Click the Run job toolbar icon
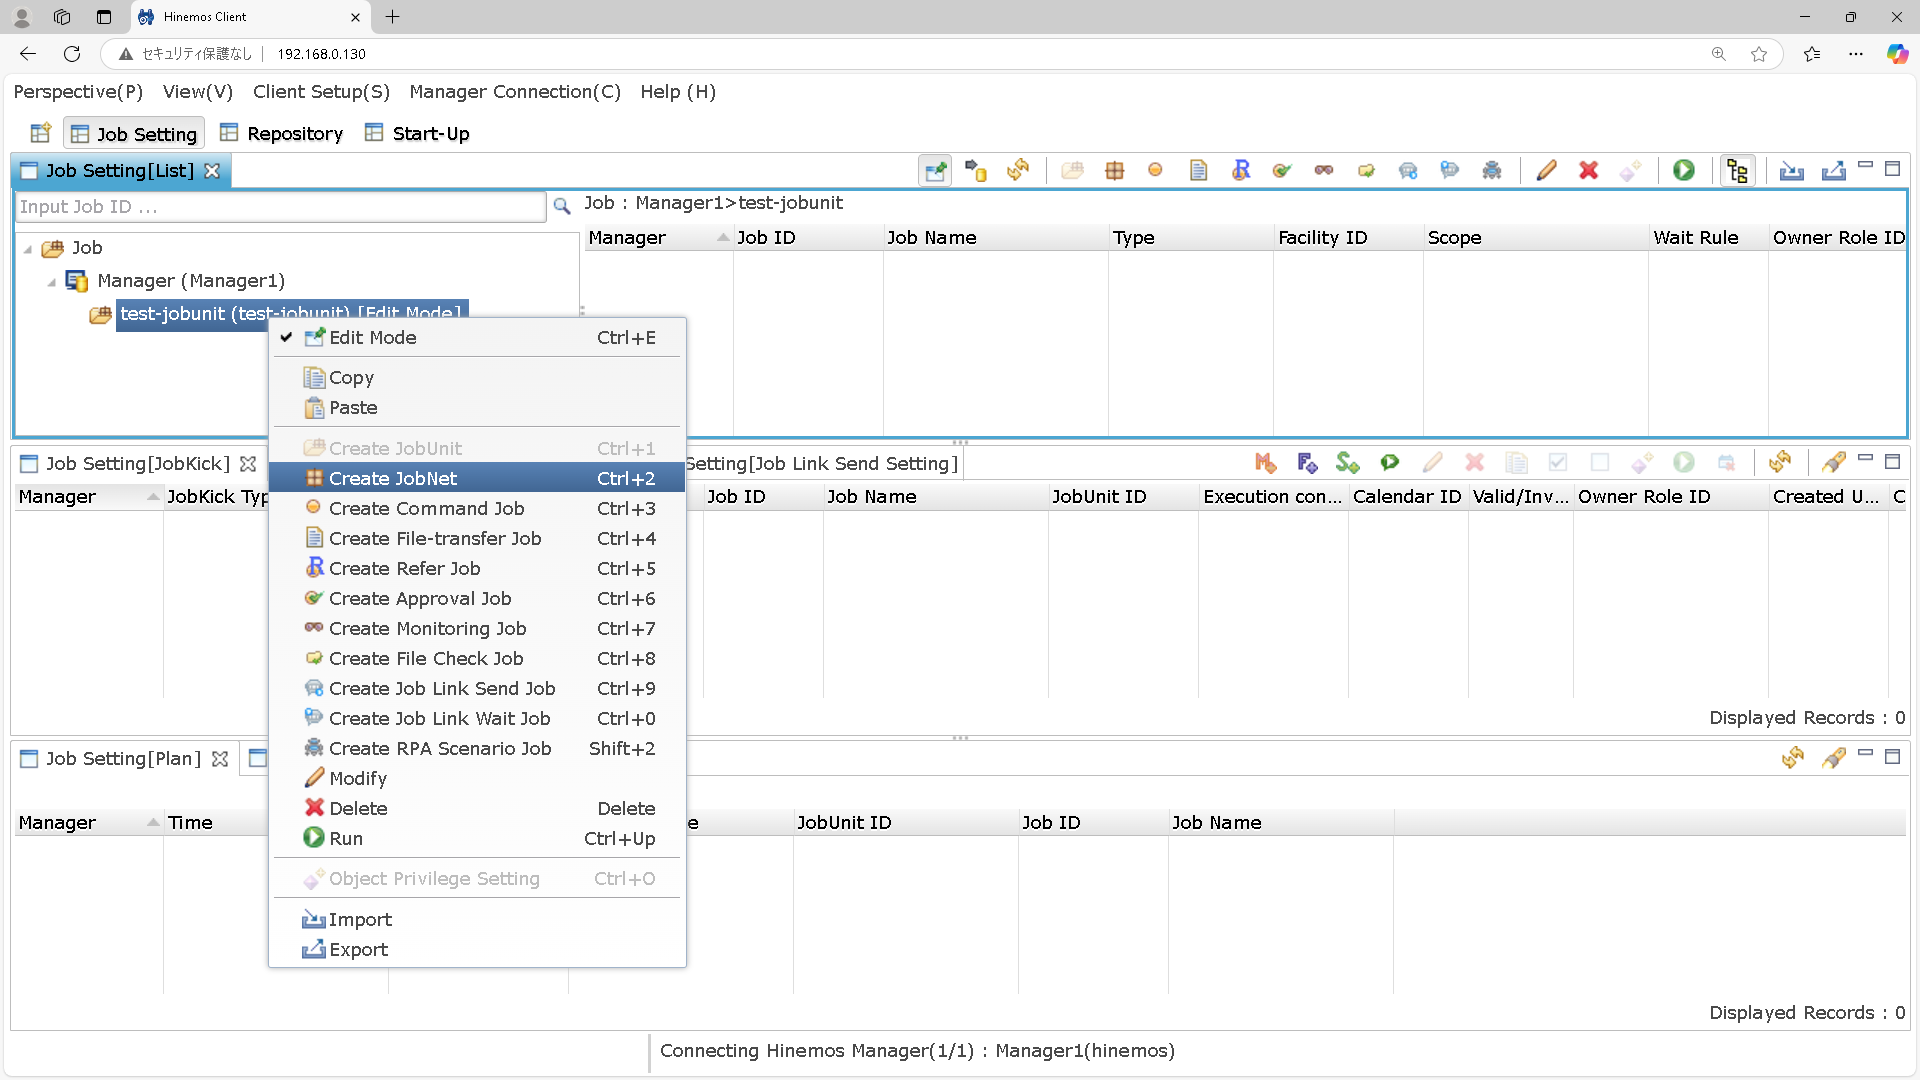The image size is (1920, 1080). click(1684, 170)
